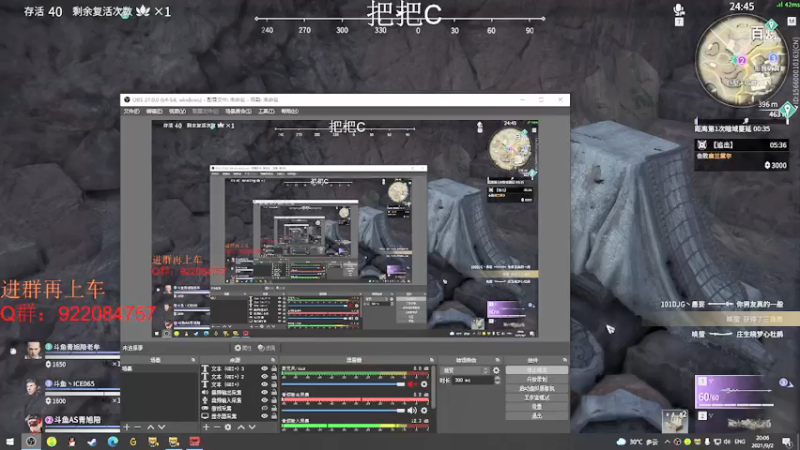Pop out the Sources dock panel
The width and height of the screenshot is (800, 450).
[273, 360]
